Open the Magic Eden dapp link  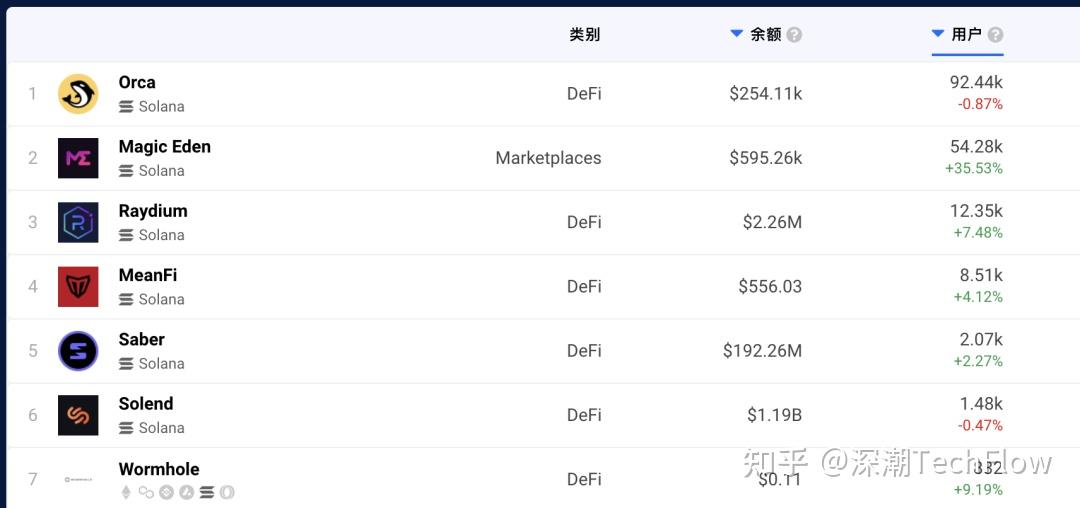[x=164, y=146]
